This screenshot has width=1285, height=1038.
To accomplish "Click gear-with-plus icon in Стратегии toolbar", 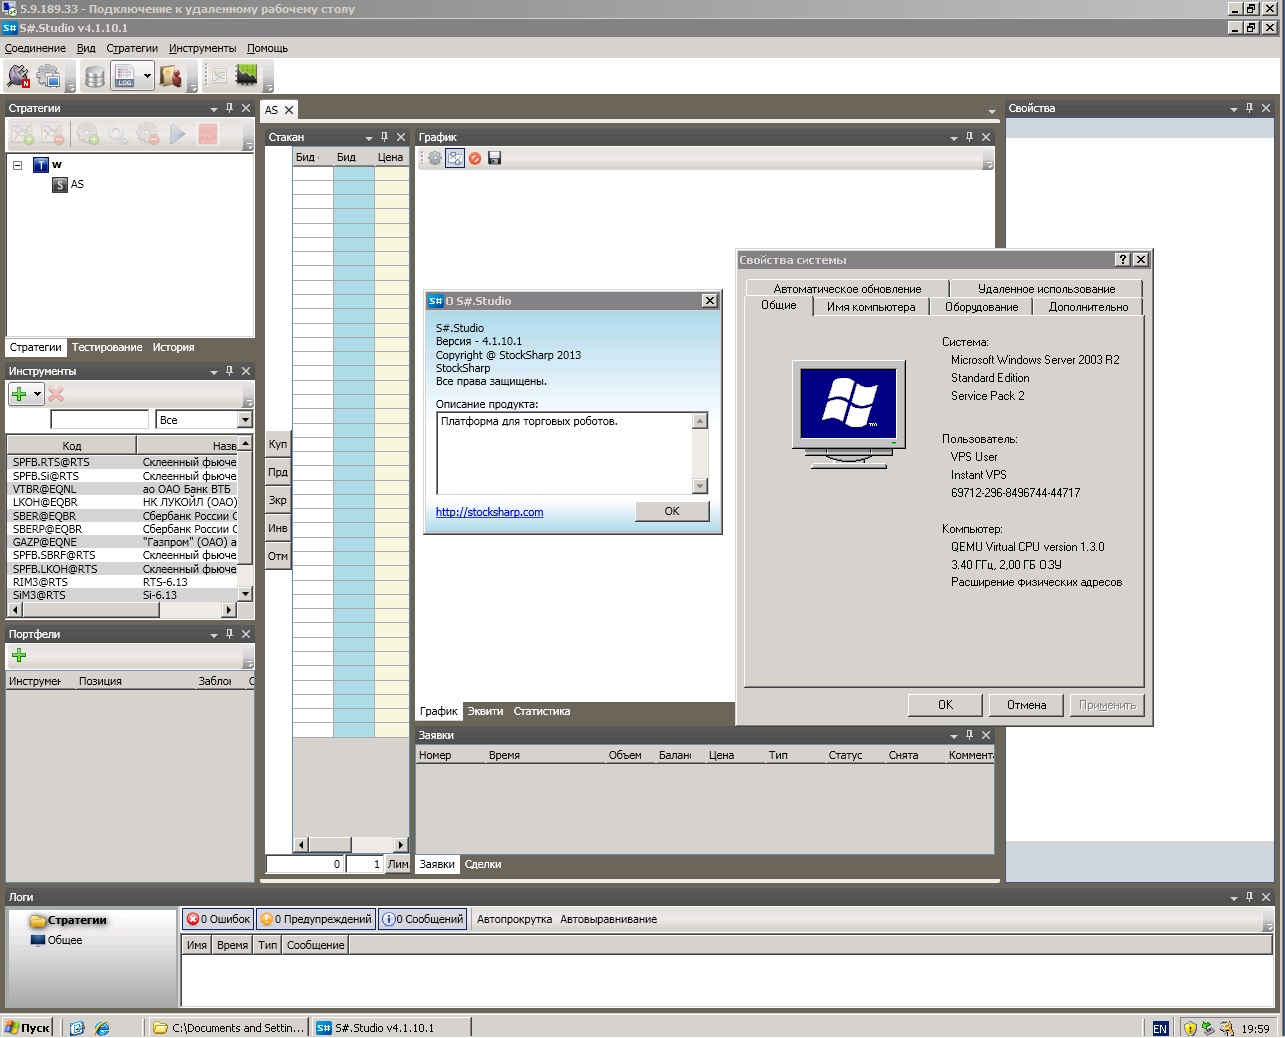I will pos(88,134).
